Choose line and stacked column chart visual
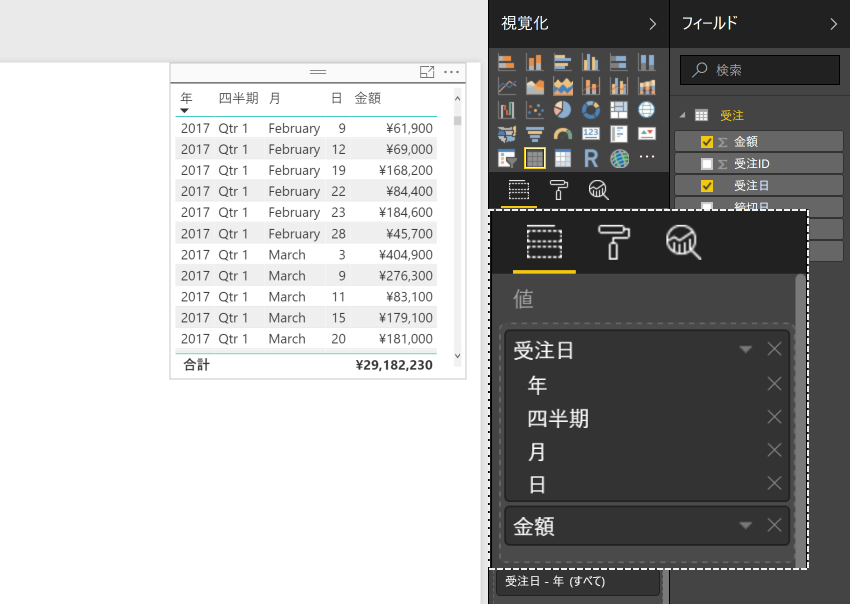The width and height of the screenshot is (850, 604). (x=590, y=86)
